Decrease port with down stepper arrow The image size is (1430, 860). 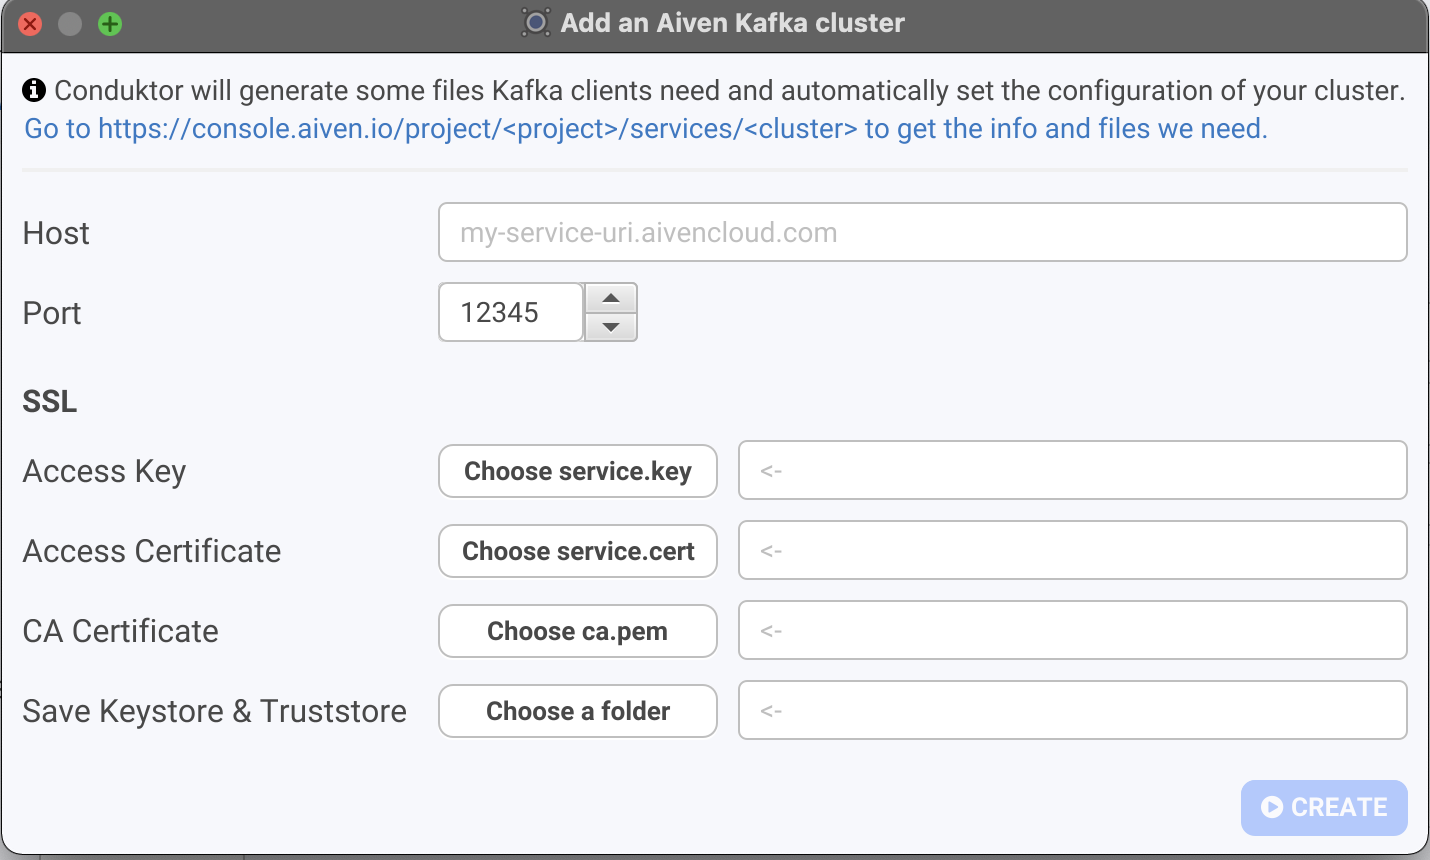611,327
